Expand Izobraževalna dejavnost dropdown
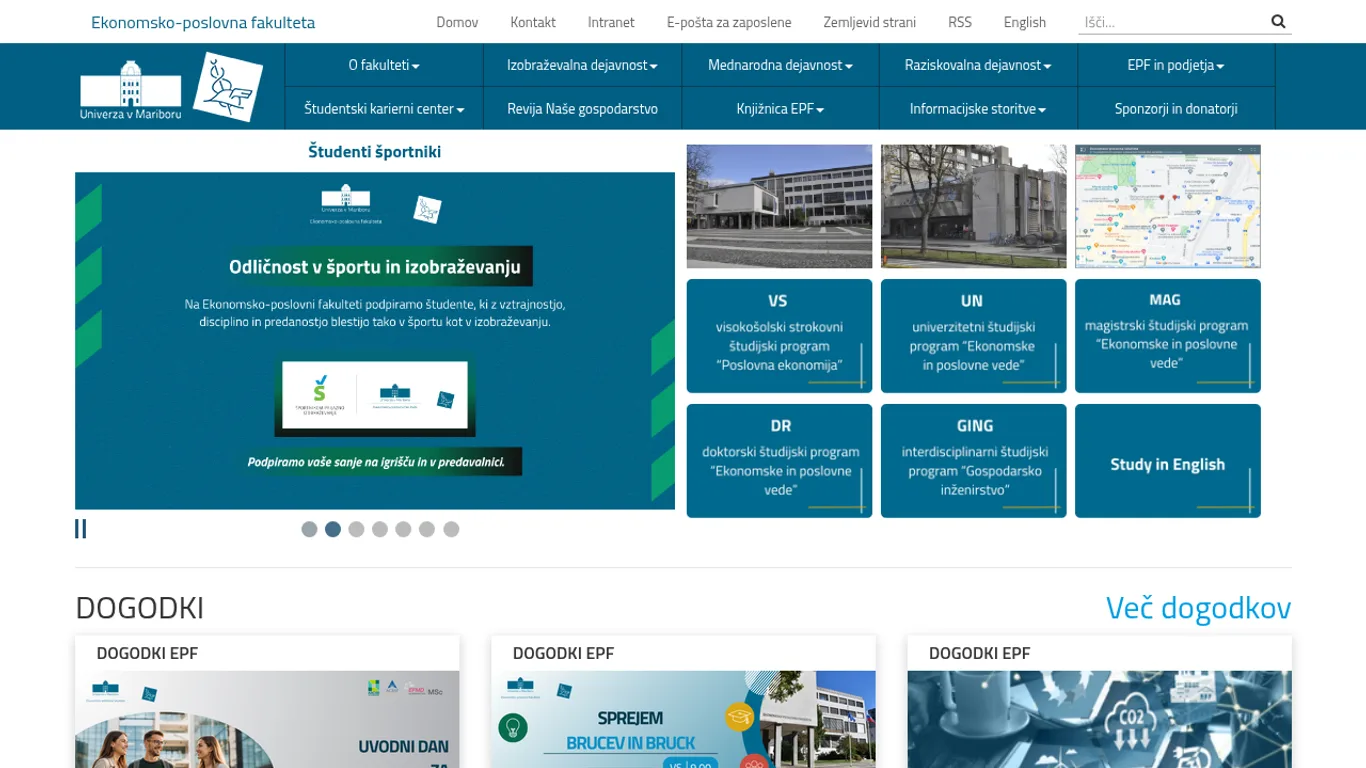The height and width of the screenshot is (768, 1366). [x=582, y=65]
